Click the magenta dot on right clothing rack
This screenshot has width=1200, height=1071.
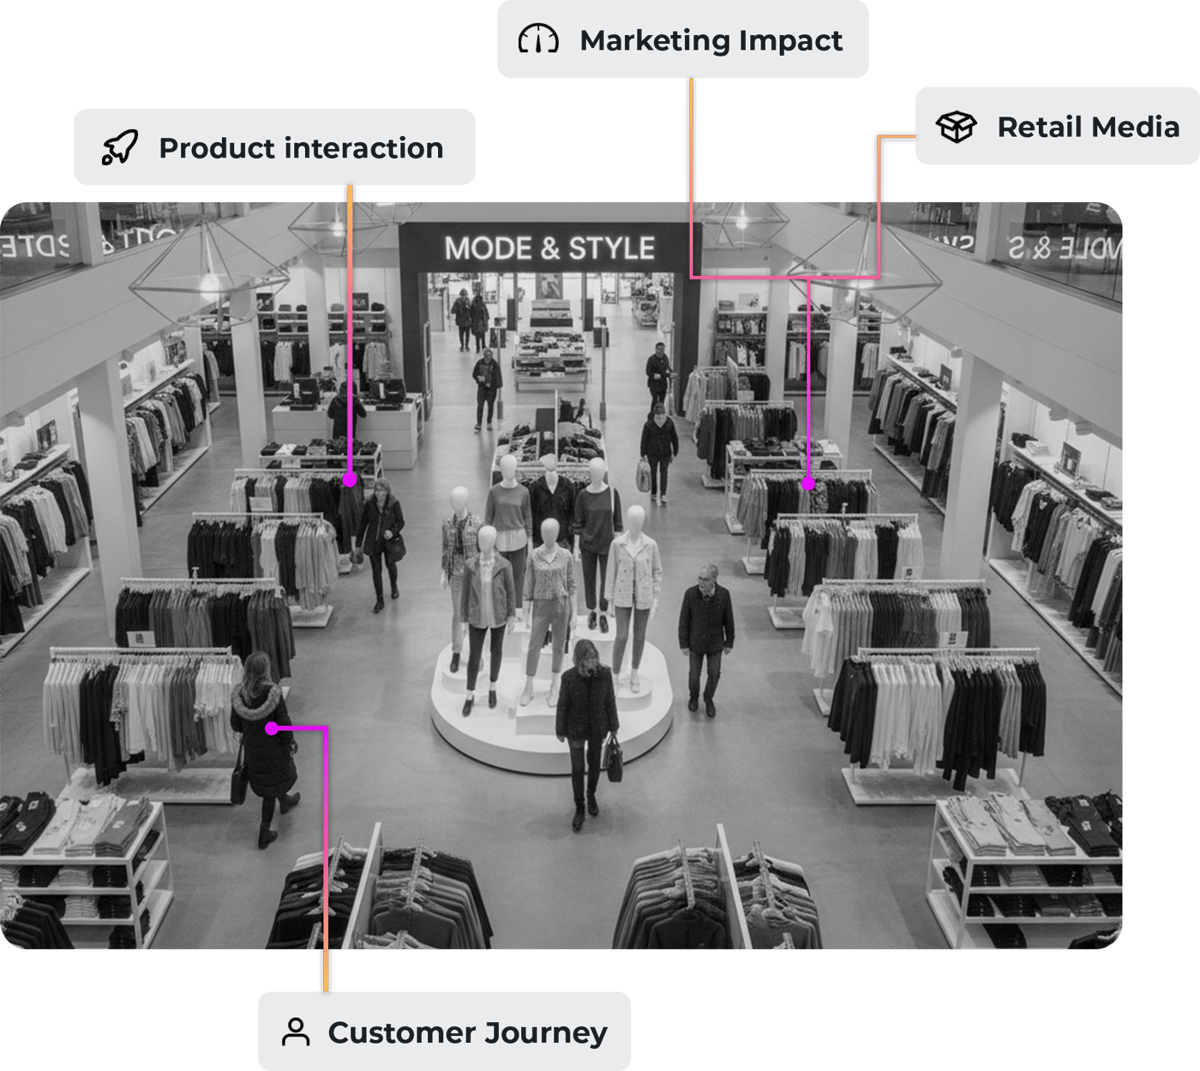(x=809, y=484)
